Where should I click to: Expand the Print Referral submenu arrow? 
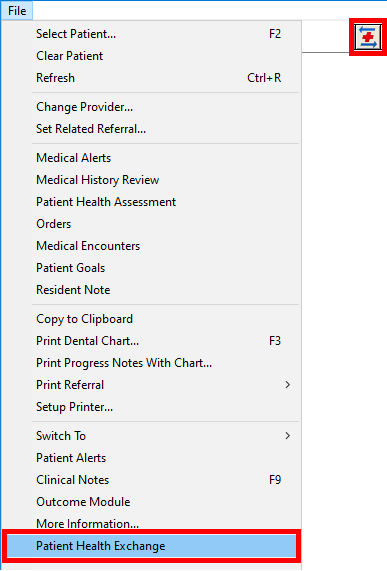point(288,385)
